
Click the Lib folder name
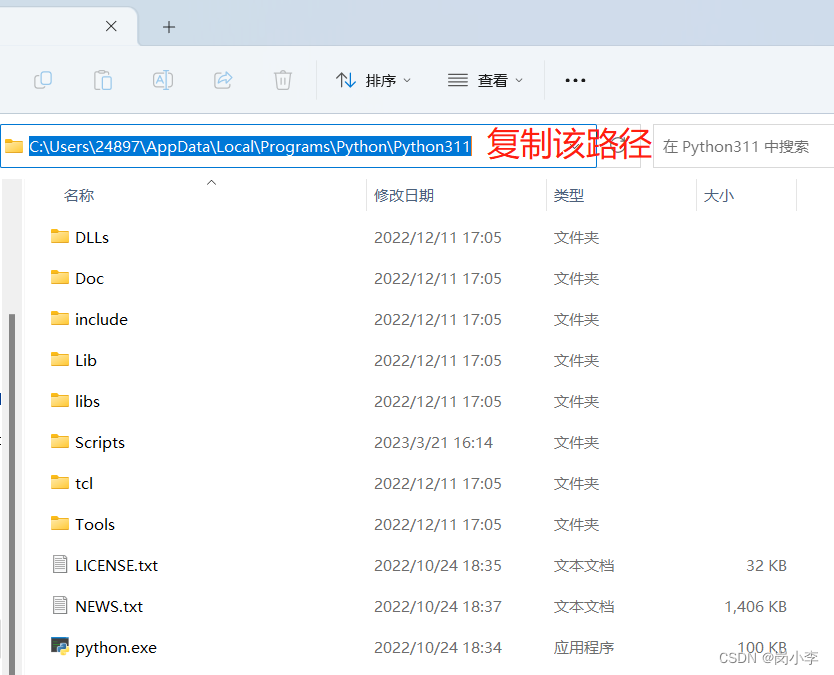[x=86, y=361]
